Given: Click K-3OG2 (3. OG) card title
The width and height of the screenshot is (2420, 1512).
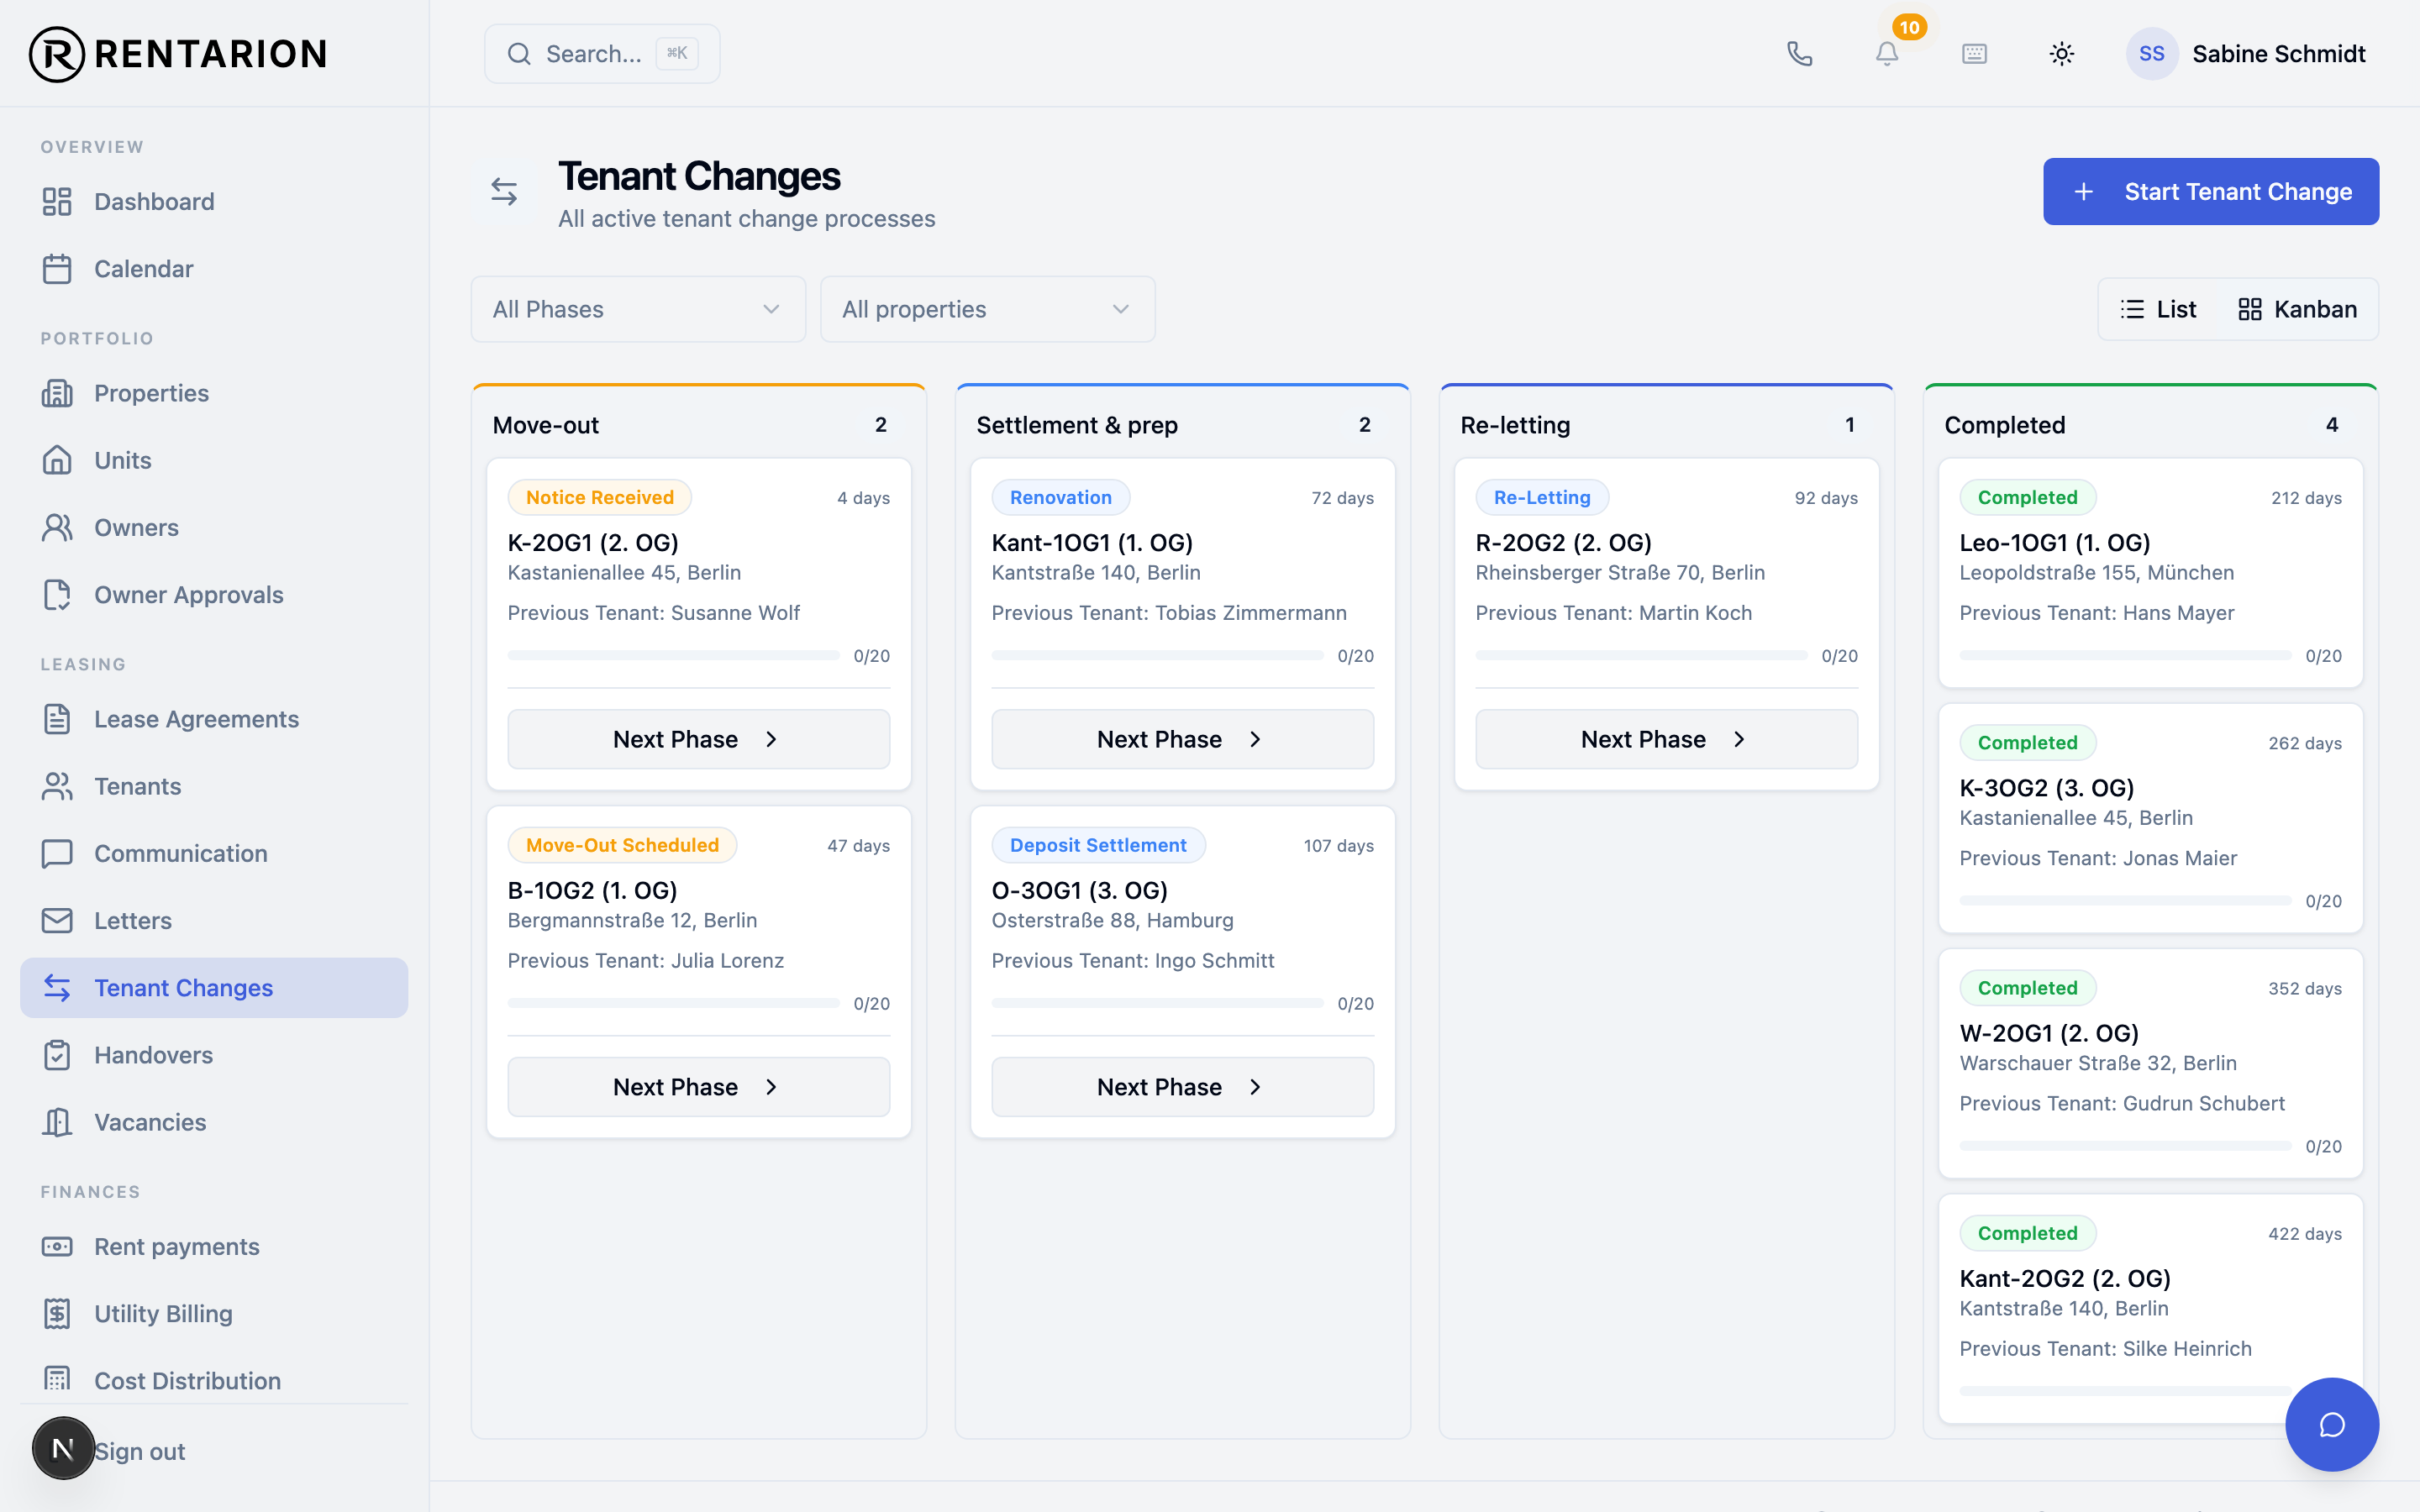Looking at the screenshot, I should [x=2046, y=788].
